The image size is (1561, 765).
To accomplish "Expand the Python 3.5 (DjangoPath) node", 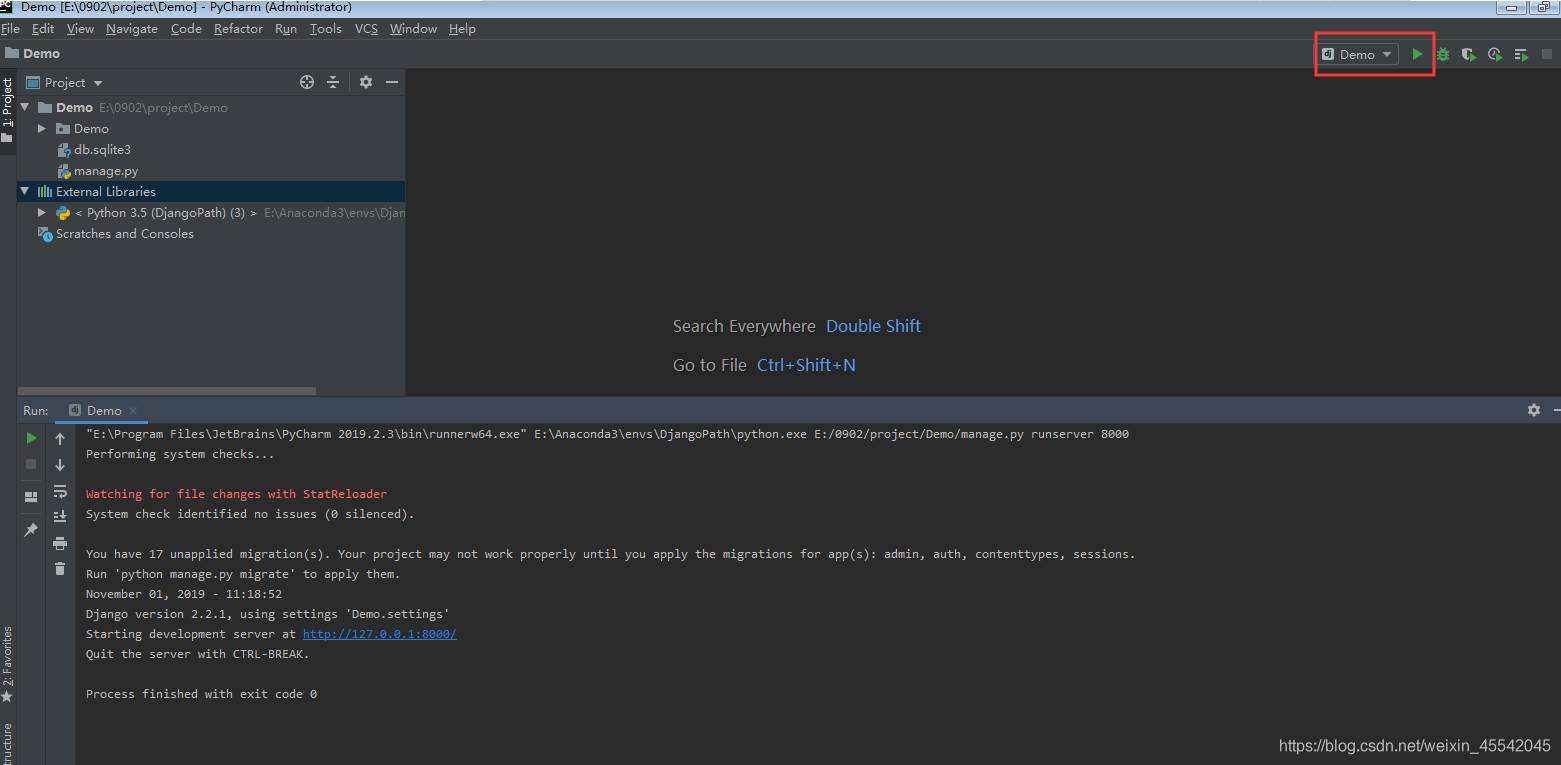I will pos(42,213).
